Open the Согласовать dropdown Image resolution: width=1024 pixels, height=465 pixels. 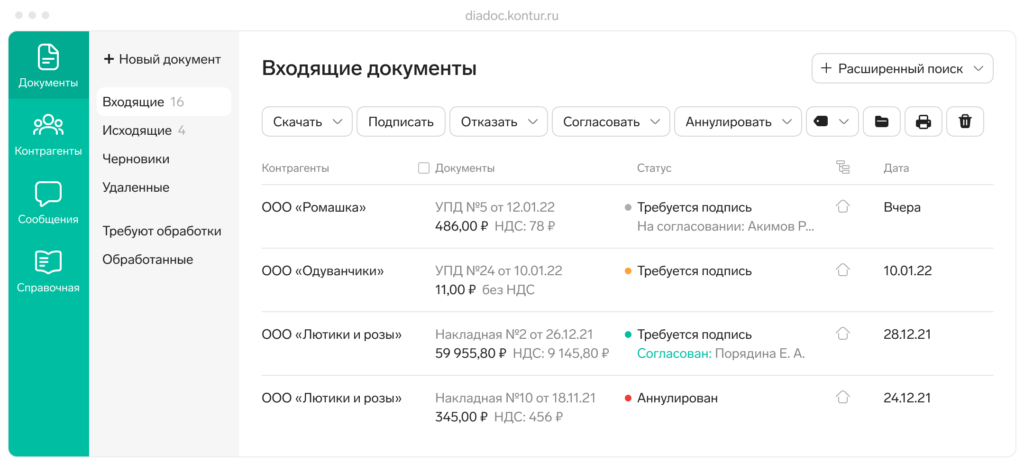[610, 122]
